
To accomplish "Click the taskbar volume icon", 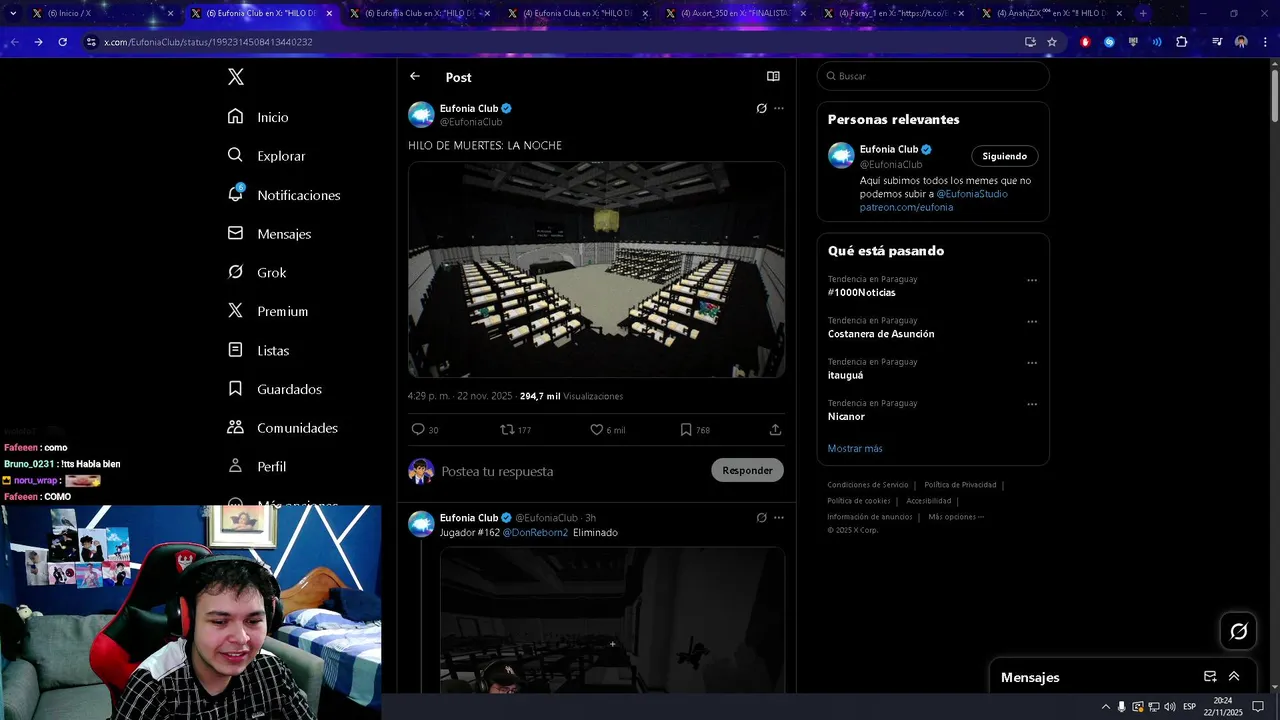I will click(x=1169, y=707).
